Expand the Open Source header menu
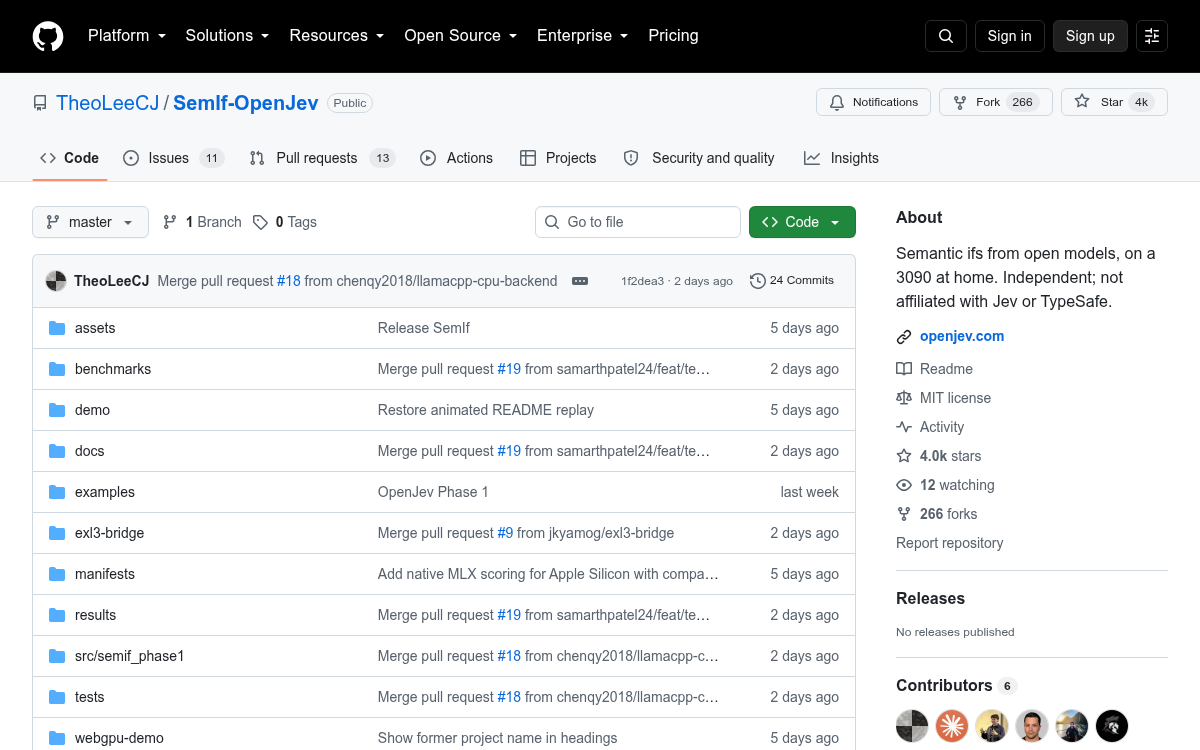This screenshot has height=750, width=1200. point(460,36)
